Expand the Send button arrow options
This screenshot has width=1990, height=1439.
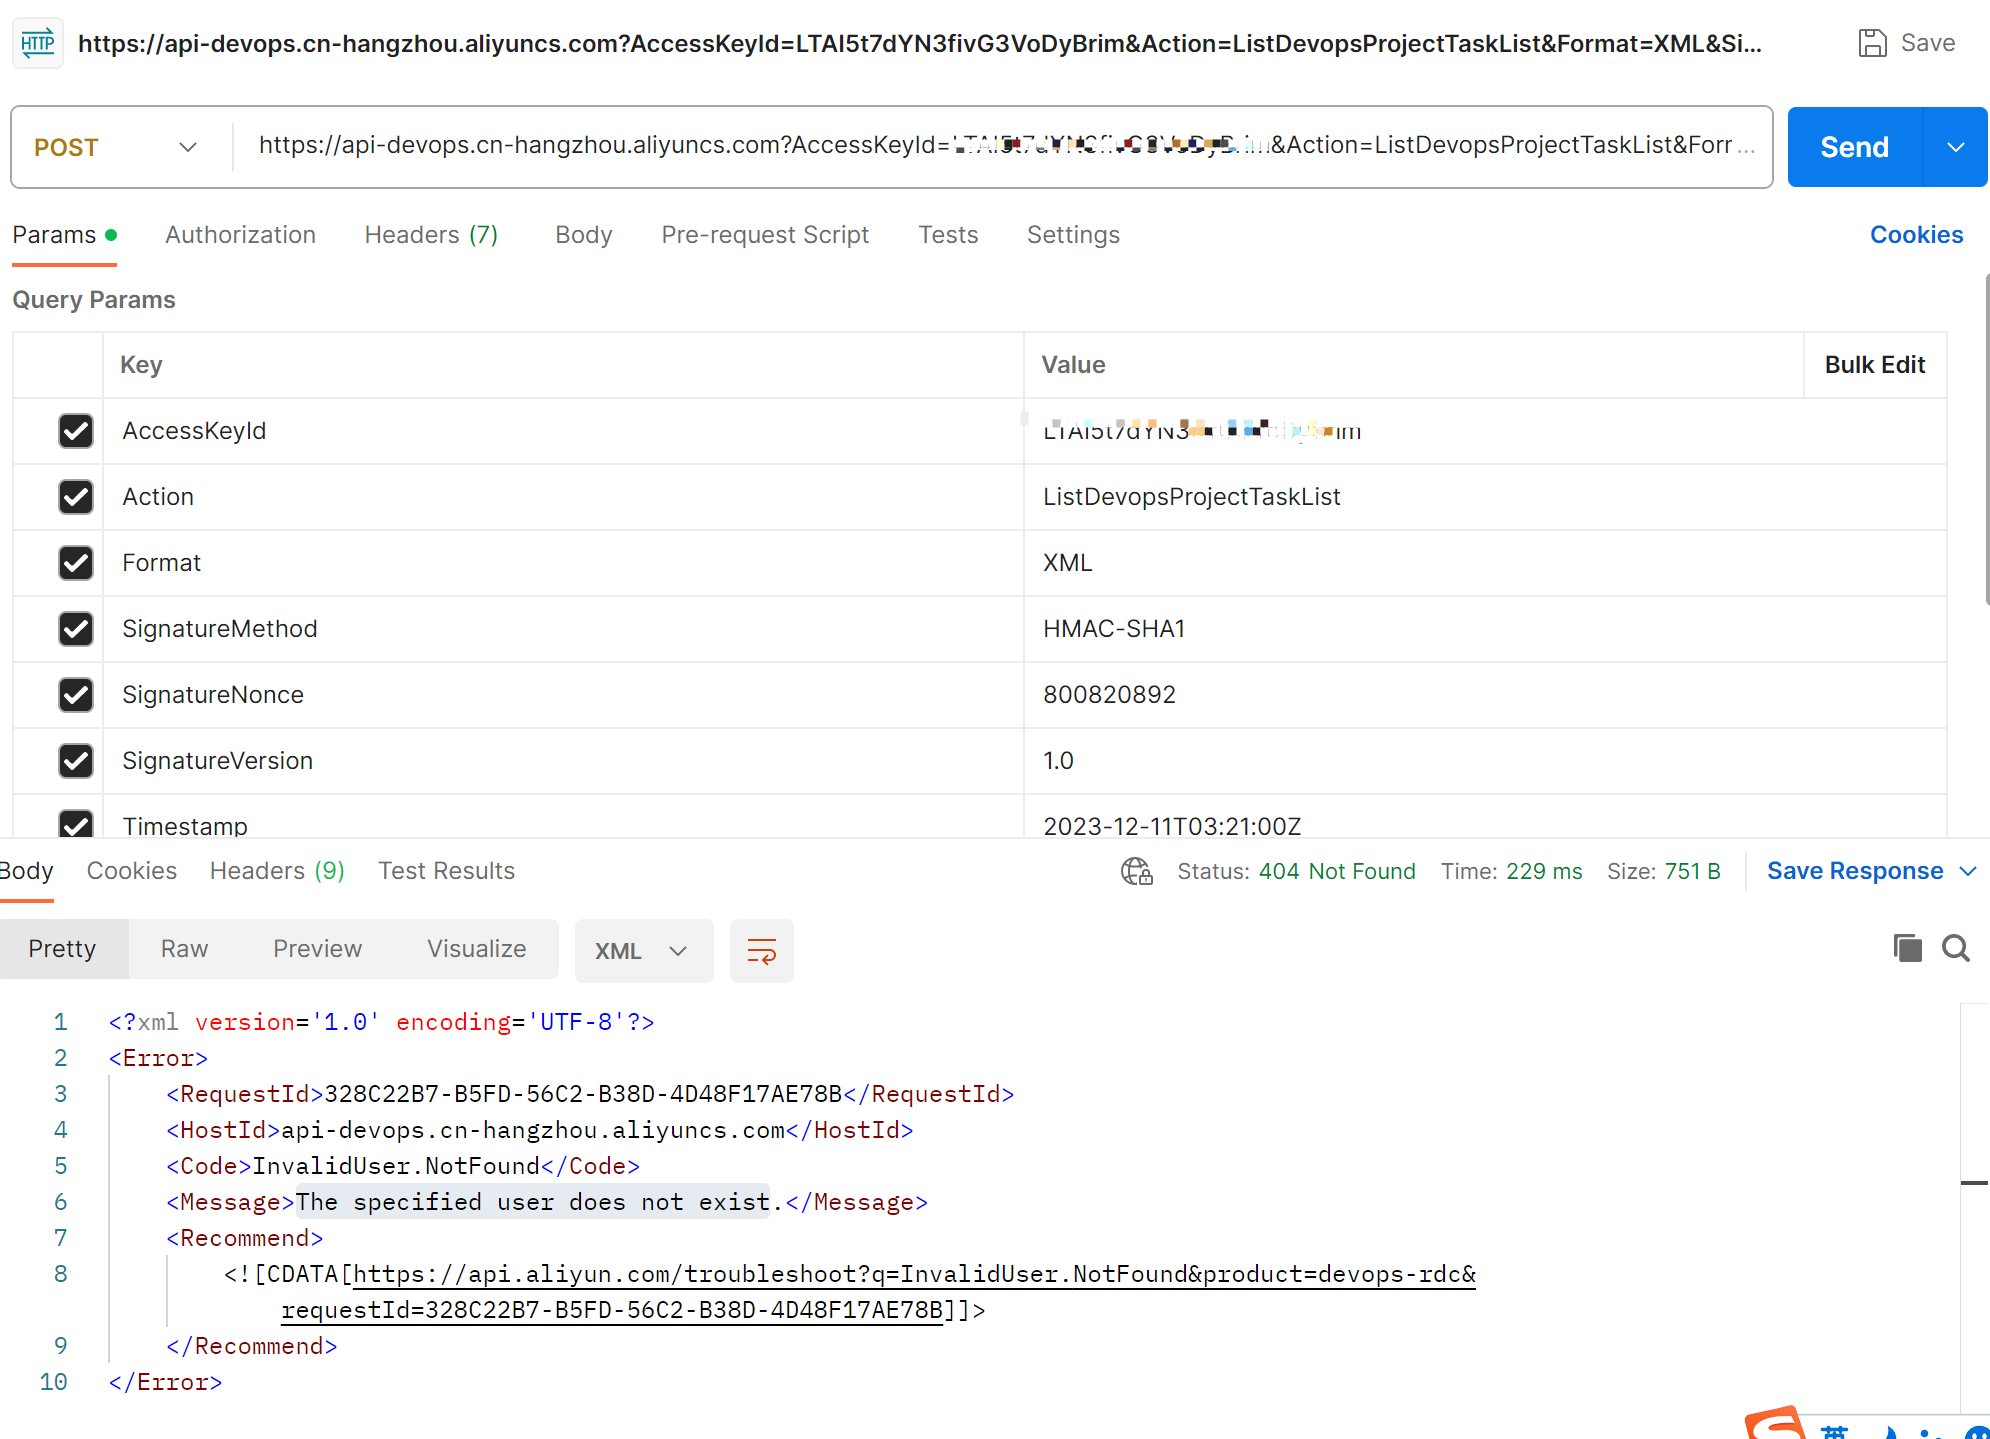[1956, 147]
